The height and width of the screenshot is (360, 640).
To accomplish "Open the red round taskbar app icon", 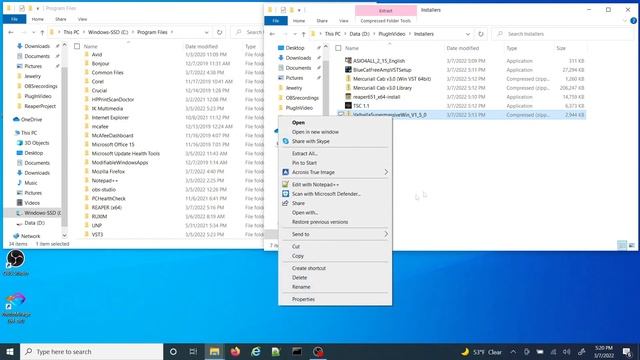I will point(318,352).
